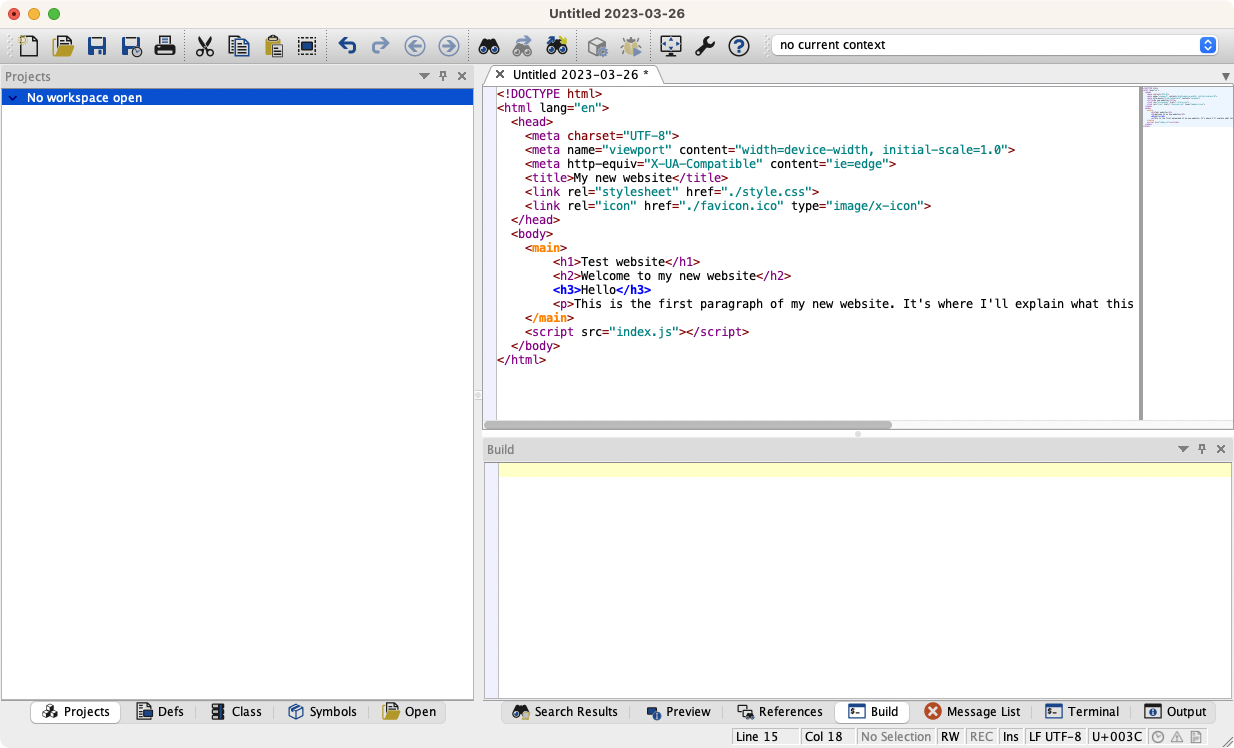The height and width of the screenshot is (748, 1234).
Task: Close the Projects panel
Action: [x=462, y=76]
